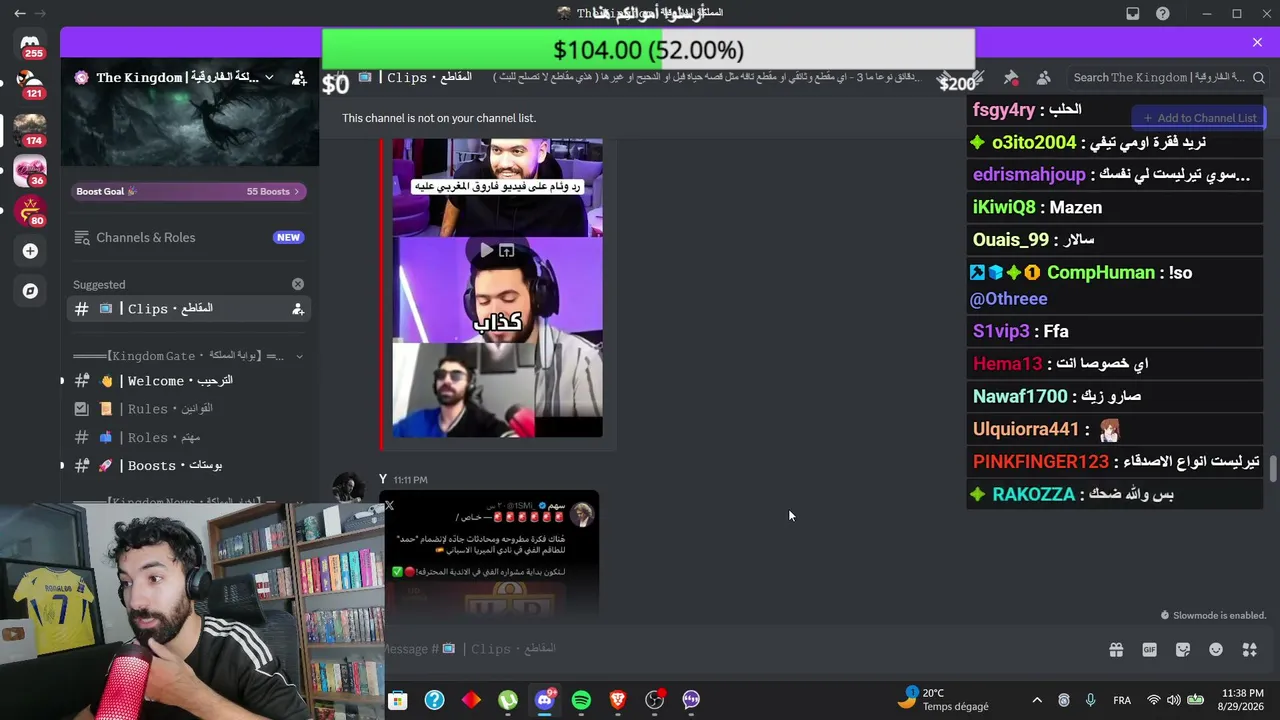Open The Kingdom server dropdown menu

[269, 77]
